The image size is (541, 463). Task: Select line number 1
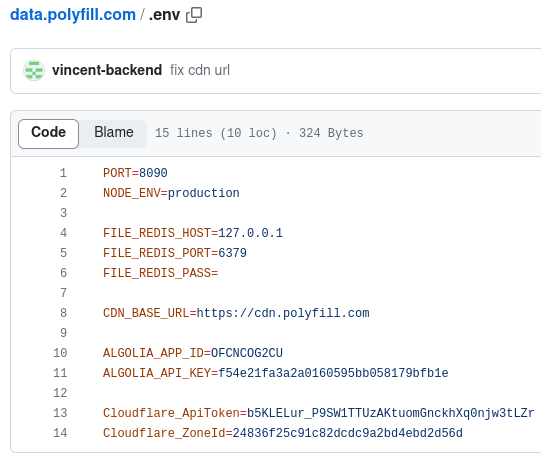point(63,173)
